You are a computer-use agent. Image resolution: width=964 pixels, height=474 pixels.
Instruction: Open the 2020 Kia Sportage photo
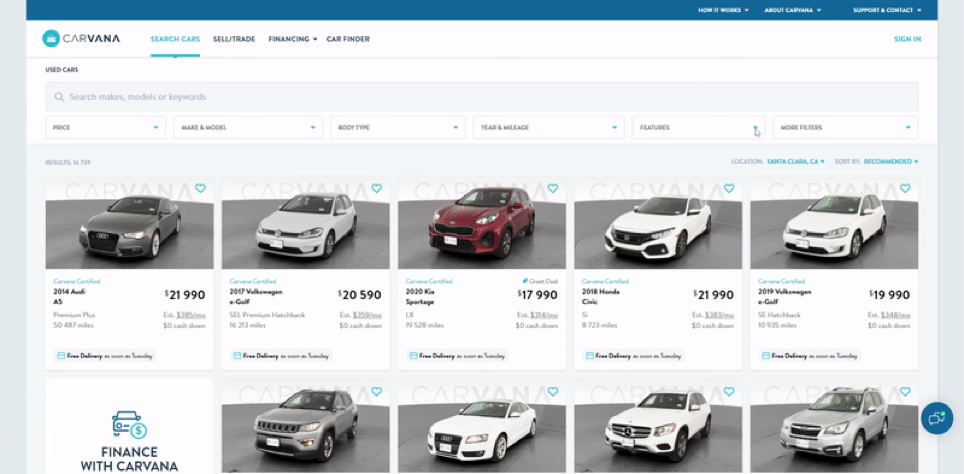481,230
